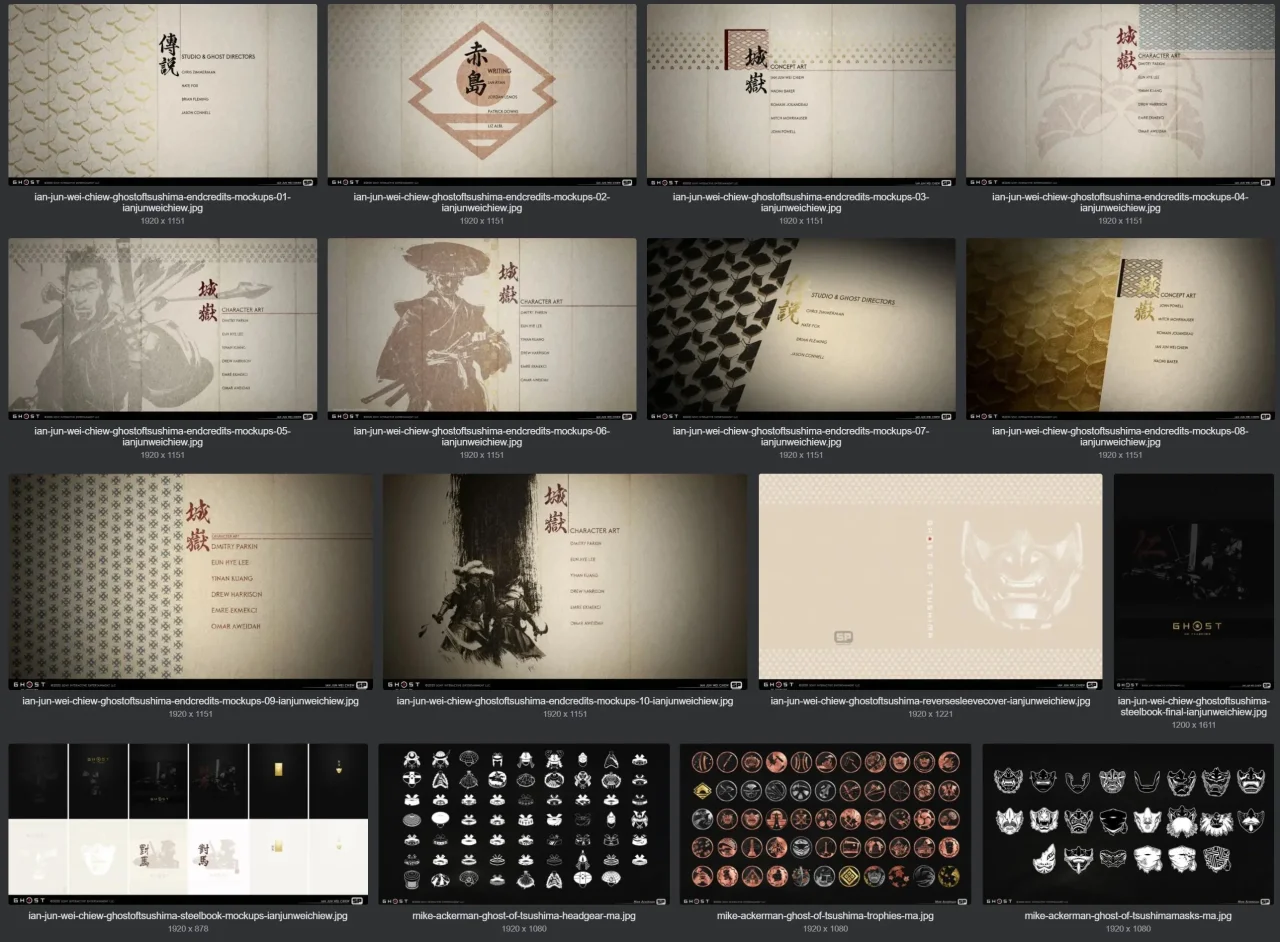Open the endcredits-mockups-06 samurai thumbnail
The height and width of the screenshot is (942, 1280).
482,330
